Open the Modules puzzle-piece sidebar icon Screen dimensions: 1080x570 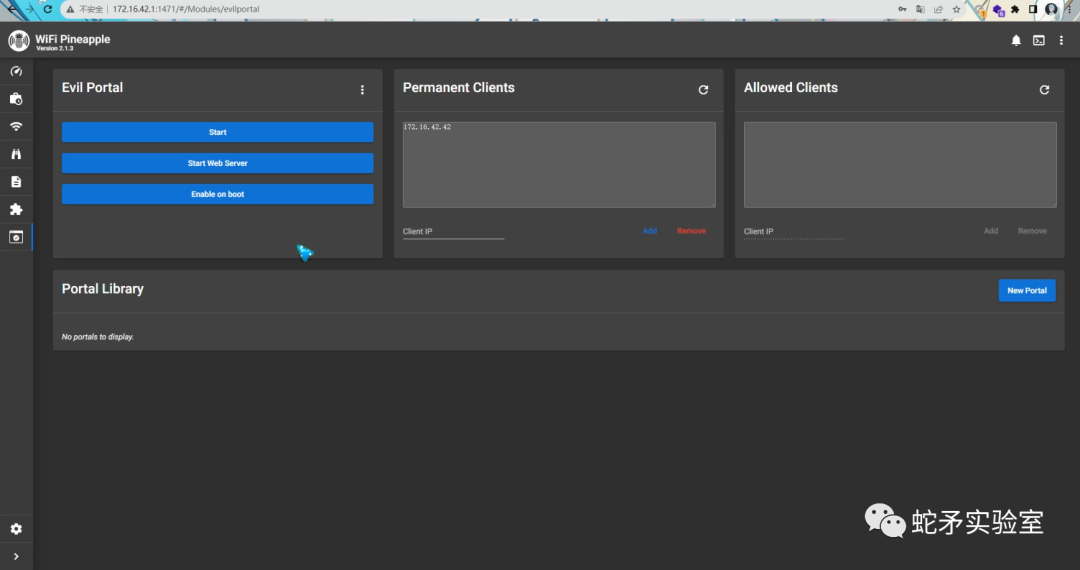coord(16,209)
